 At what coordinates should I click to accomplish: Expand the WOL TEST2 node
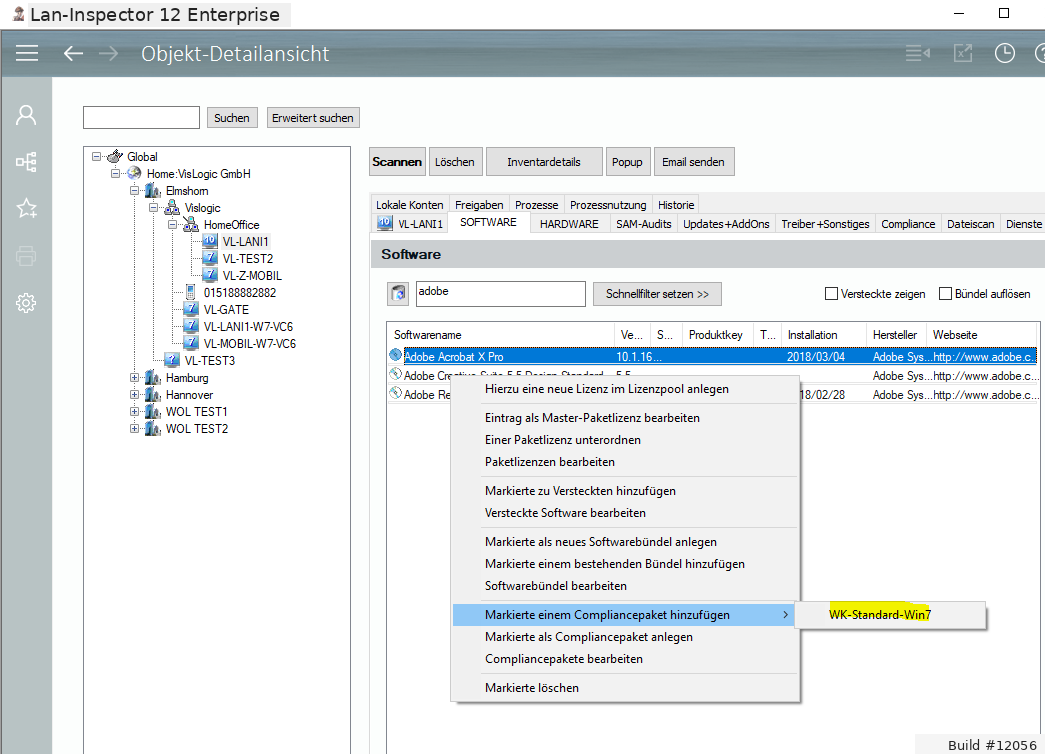(135, 429)
